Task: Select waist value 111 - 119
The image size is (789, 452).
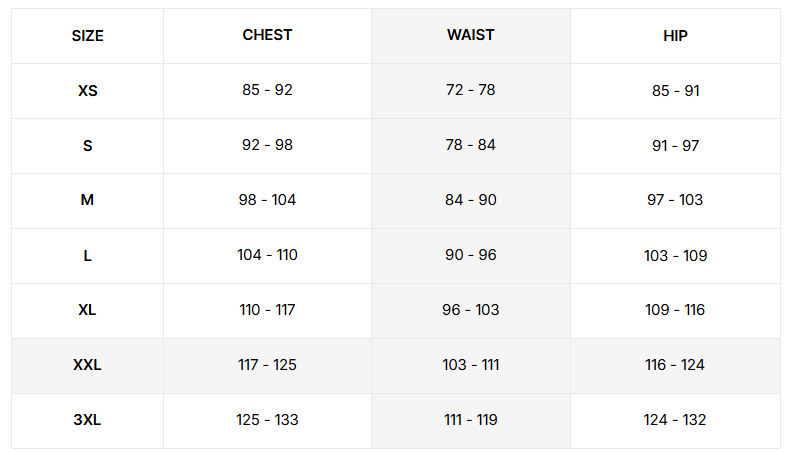Action: pos(470,419)
